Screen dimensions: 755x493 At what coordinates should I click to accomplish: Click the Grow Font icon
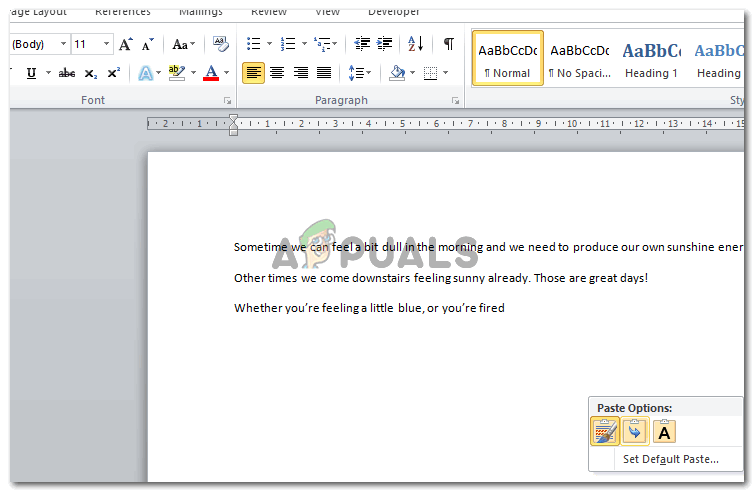[x=125, y=44]
